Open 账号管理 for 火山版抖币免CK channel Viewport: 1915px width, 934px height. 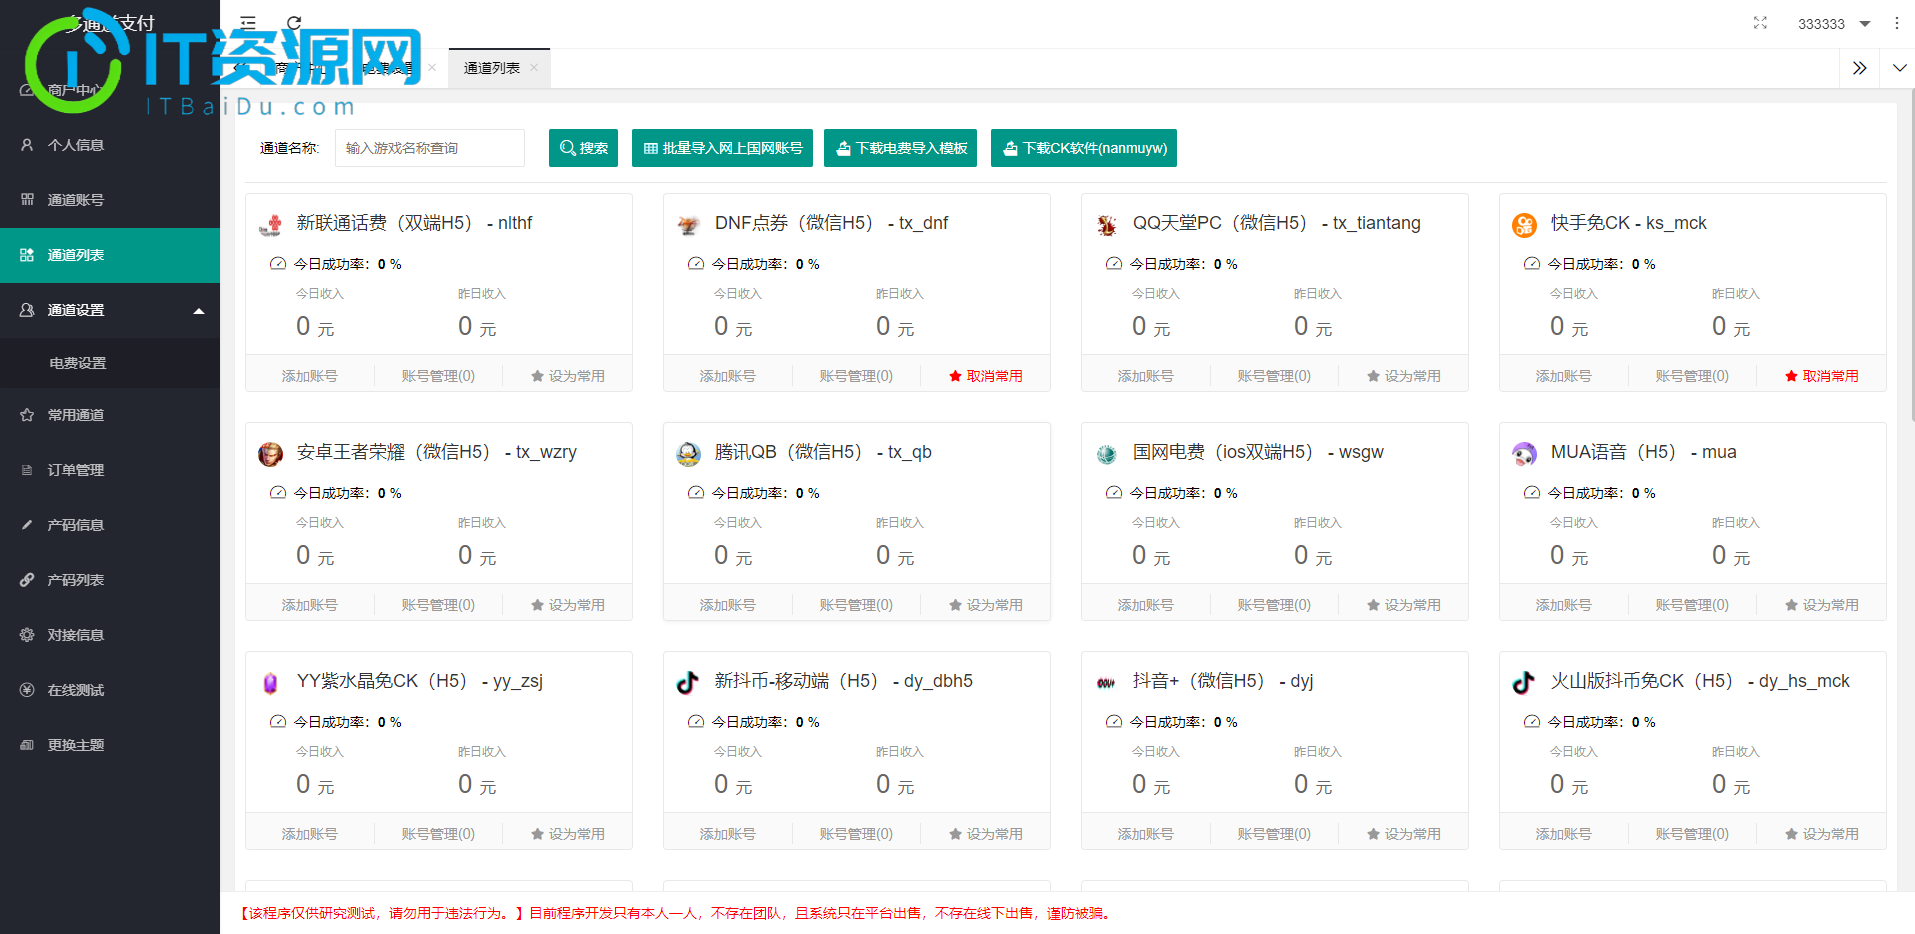pos(1692,834)
